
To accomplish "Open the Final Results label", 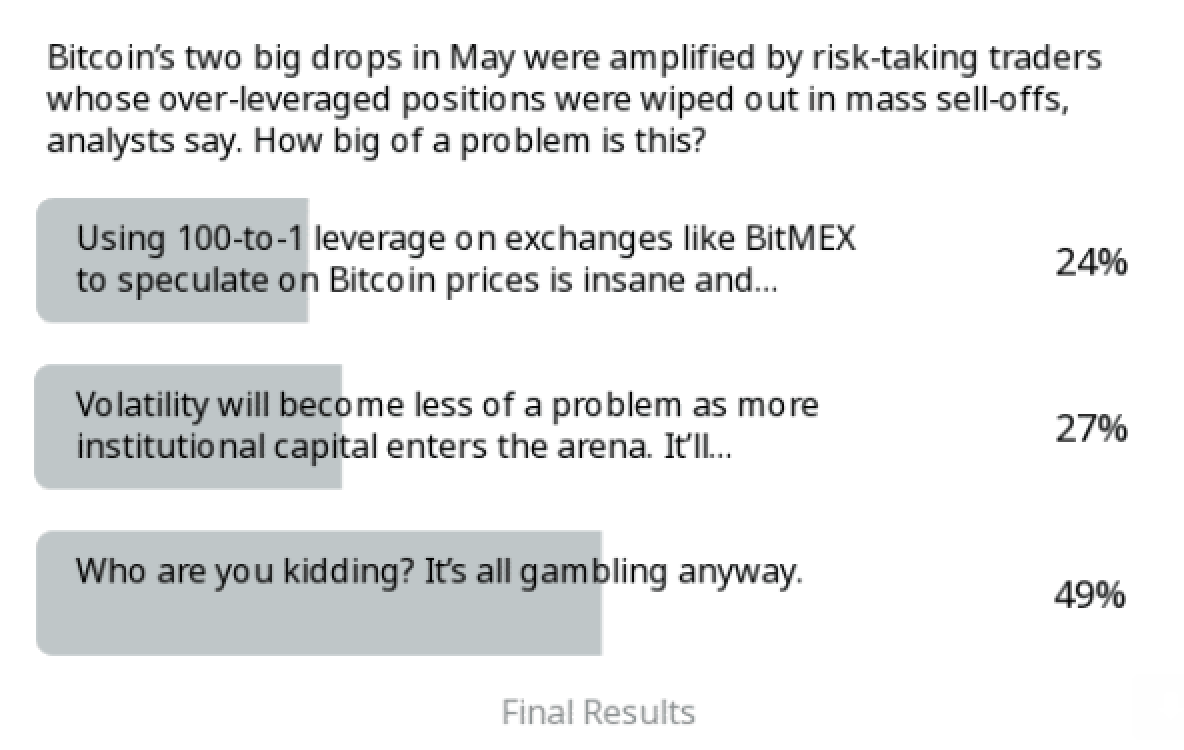I will tap(598, 712).
